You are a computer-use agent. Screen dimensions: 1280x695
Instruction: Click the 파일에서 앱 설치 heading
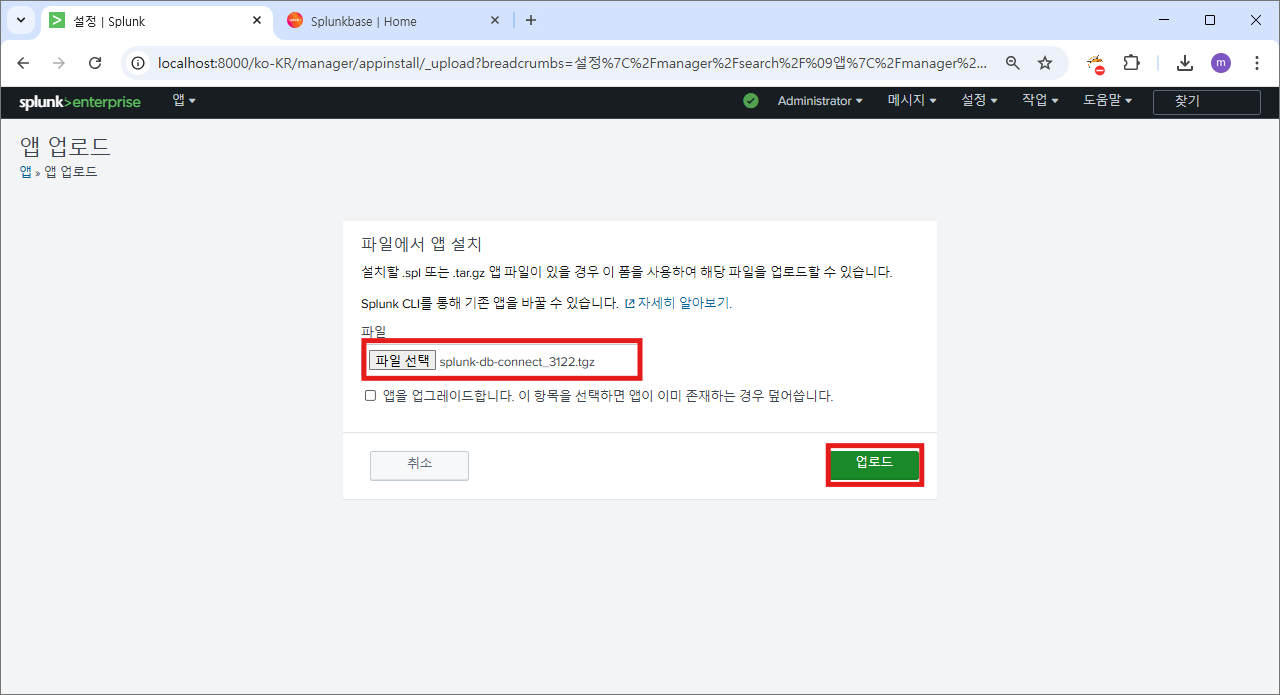pos(422,244)
